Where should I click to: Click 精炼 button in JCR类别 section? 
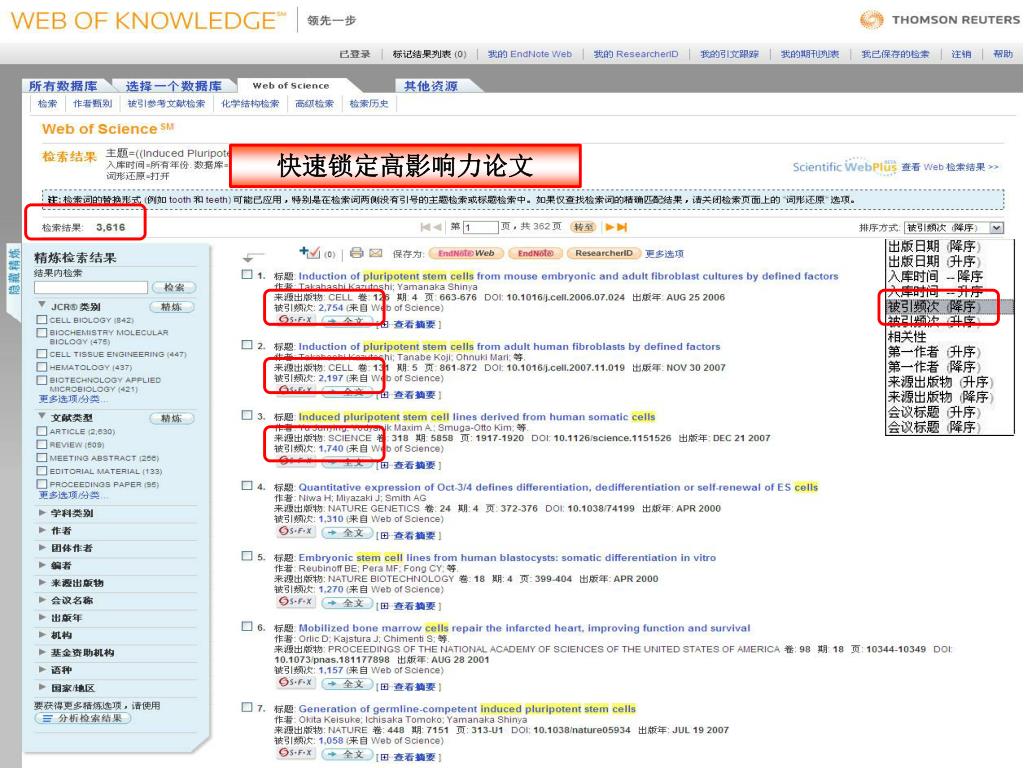tap(172, 306)
